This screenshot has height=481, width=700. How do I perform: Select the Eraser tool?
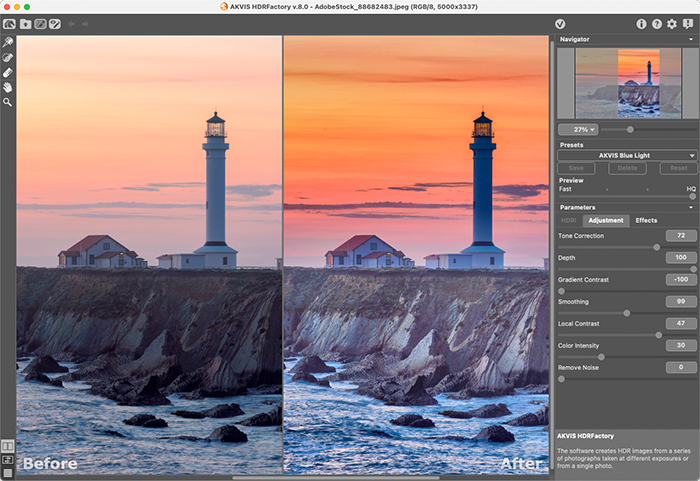[8, 72]
